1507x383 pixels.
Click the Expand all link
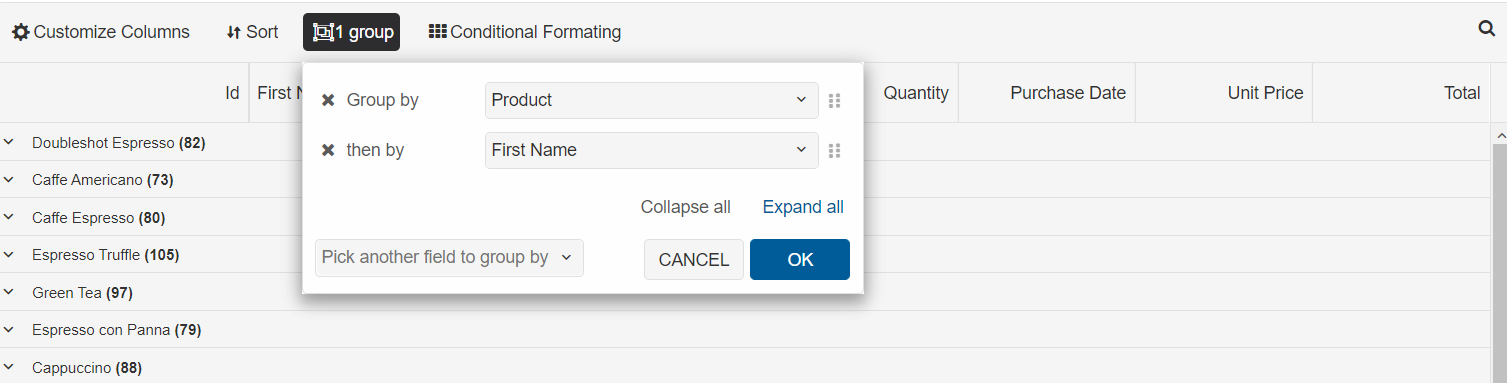(x=803, y=207)
